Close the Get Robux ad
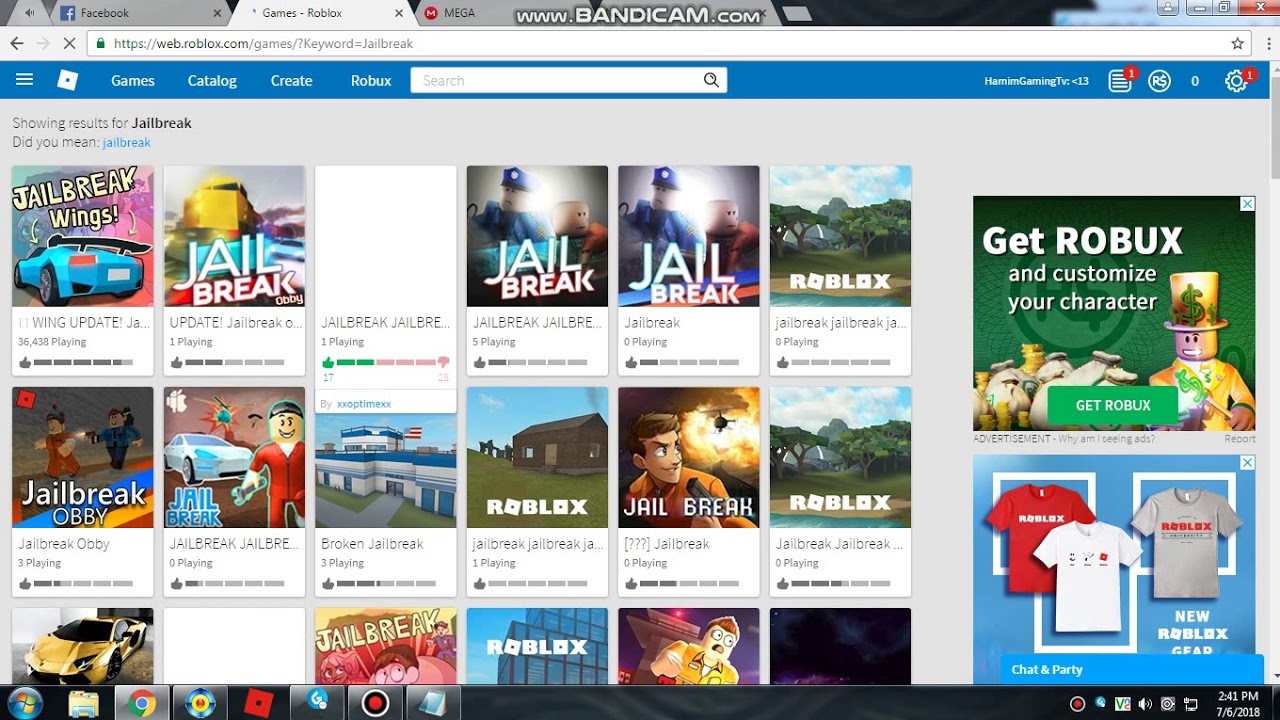Viewport: 1280px width, 720px height. [x=1247, y=204]
